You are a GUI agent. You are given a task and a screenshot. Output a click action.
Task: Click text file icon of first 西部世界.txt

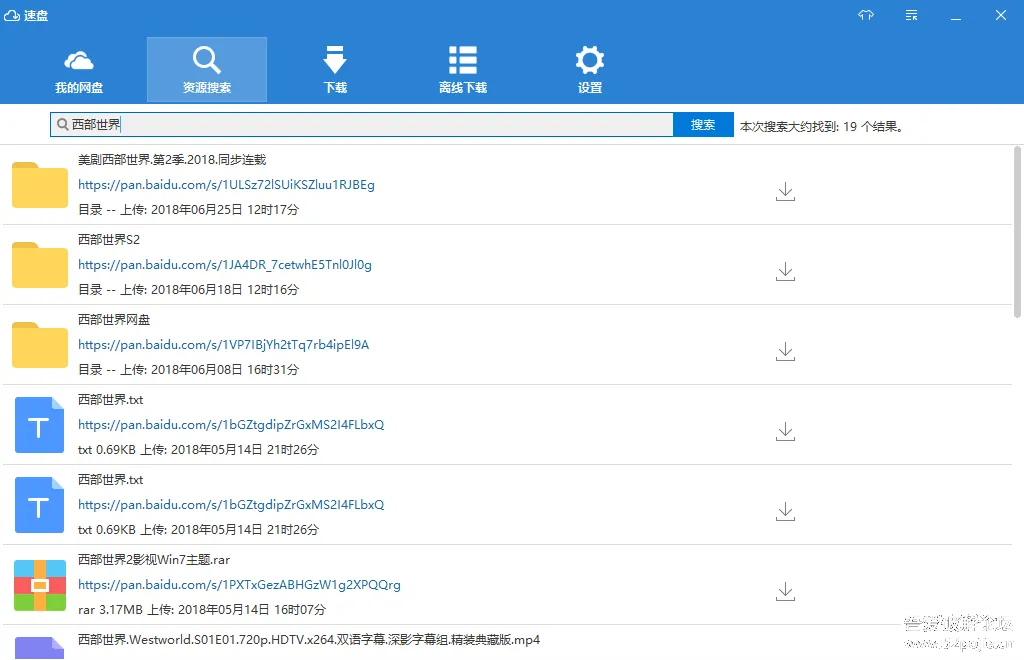click(39, 425)
